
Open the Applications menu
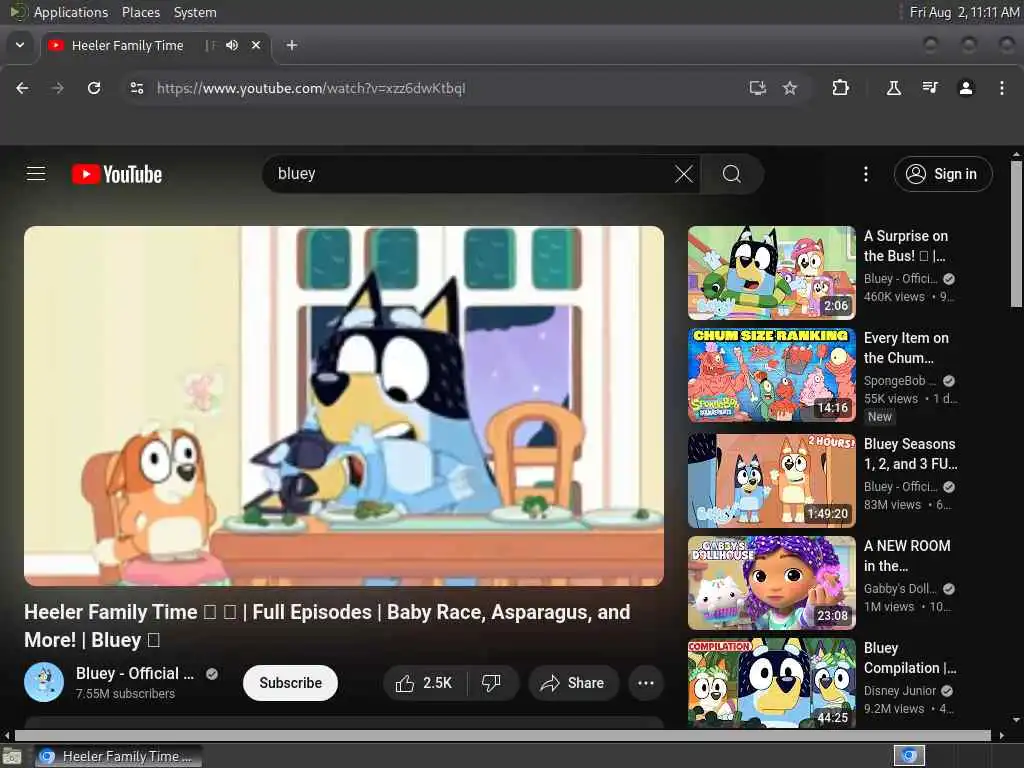[x=71, y=12]
